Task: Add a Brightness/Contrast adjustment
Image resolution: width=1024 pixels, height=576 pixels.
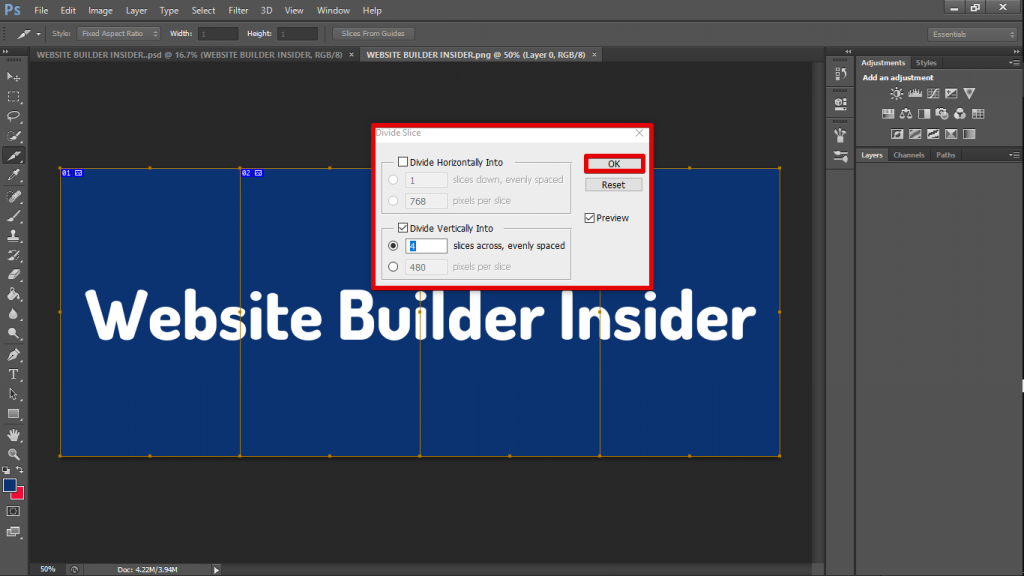Action: pos(896,93)
